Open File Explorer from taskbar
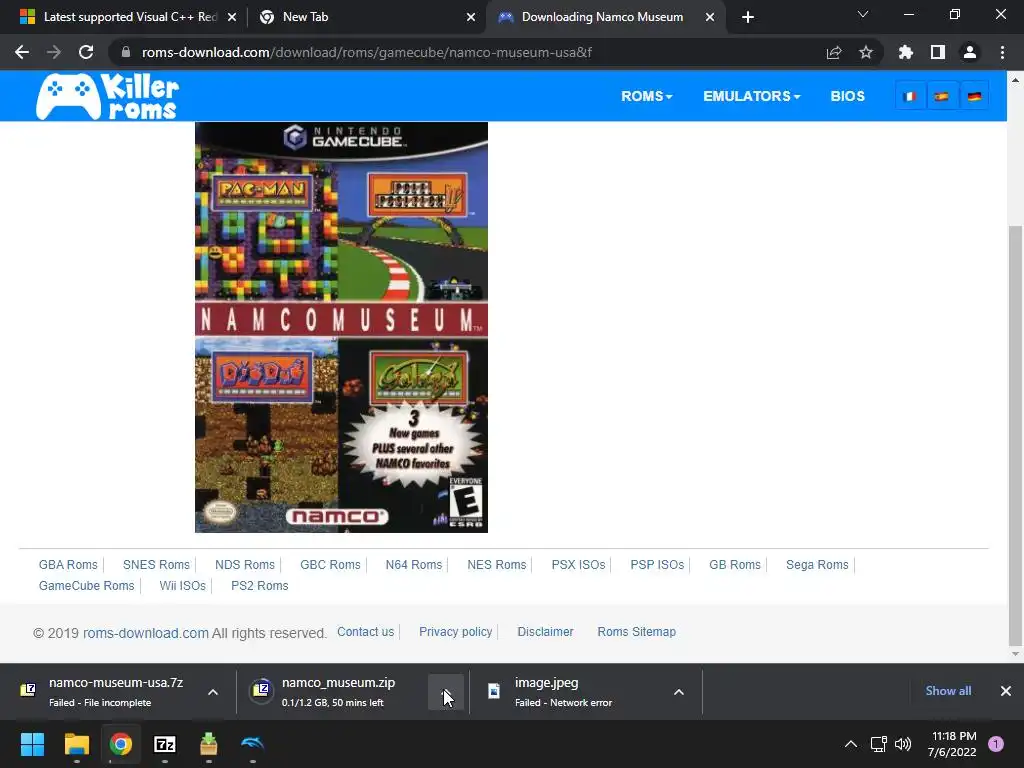 pos(76,744)
